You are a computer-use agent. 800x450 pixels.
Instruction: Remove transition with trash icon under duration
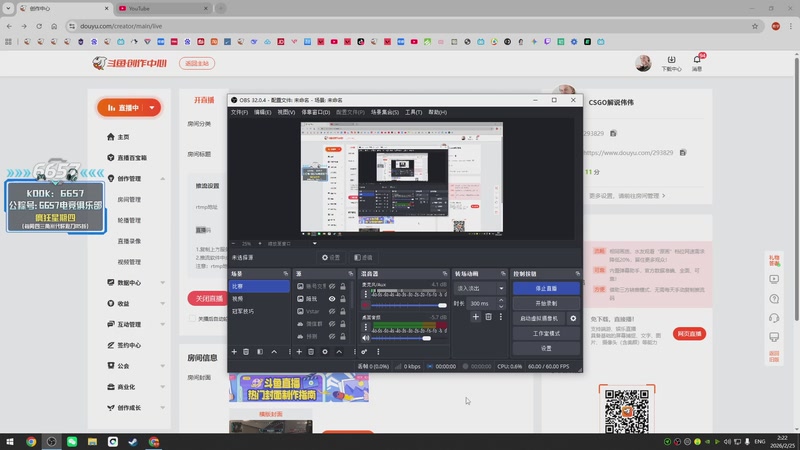click(488, 317)
